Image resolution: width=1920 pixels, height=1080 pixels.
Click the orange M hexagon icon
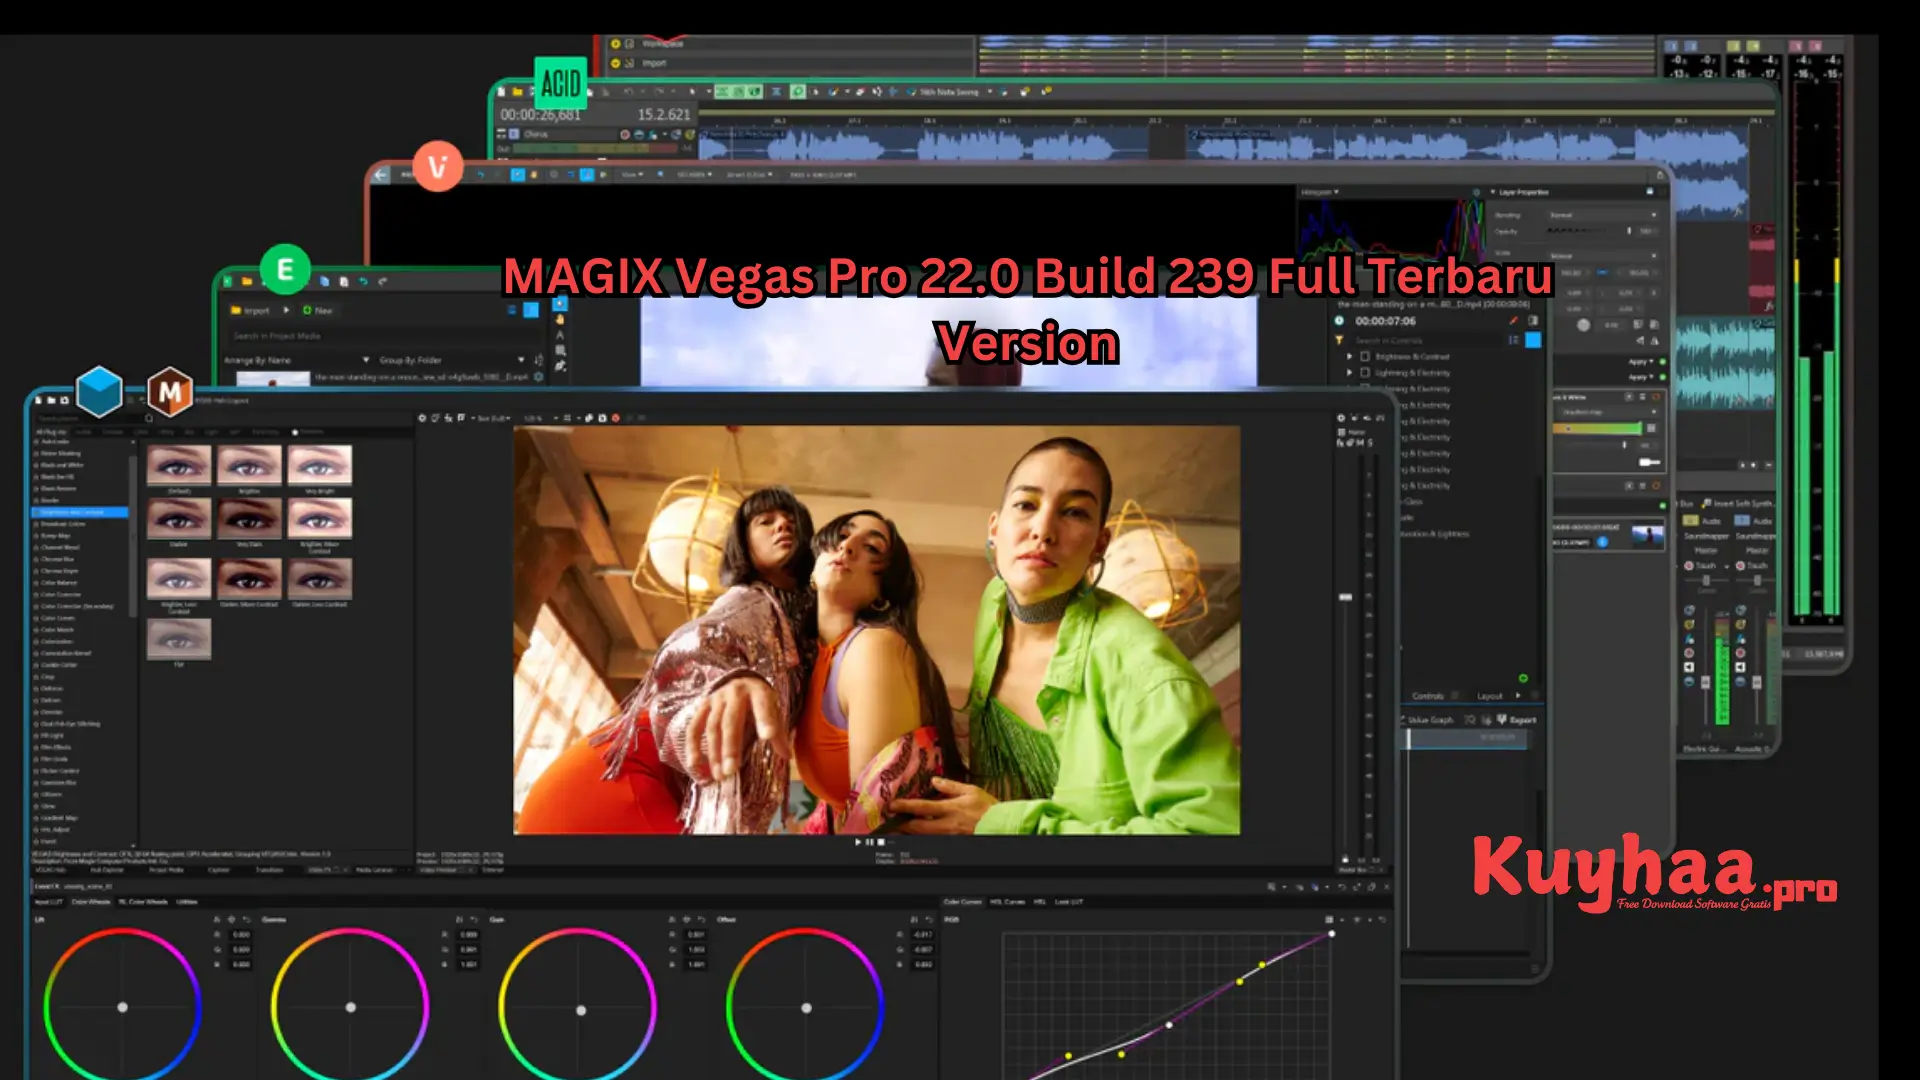tap(170, 392)
